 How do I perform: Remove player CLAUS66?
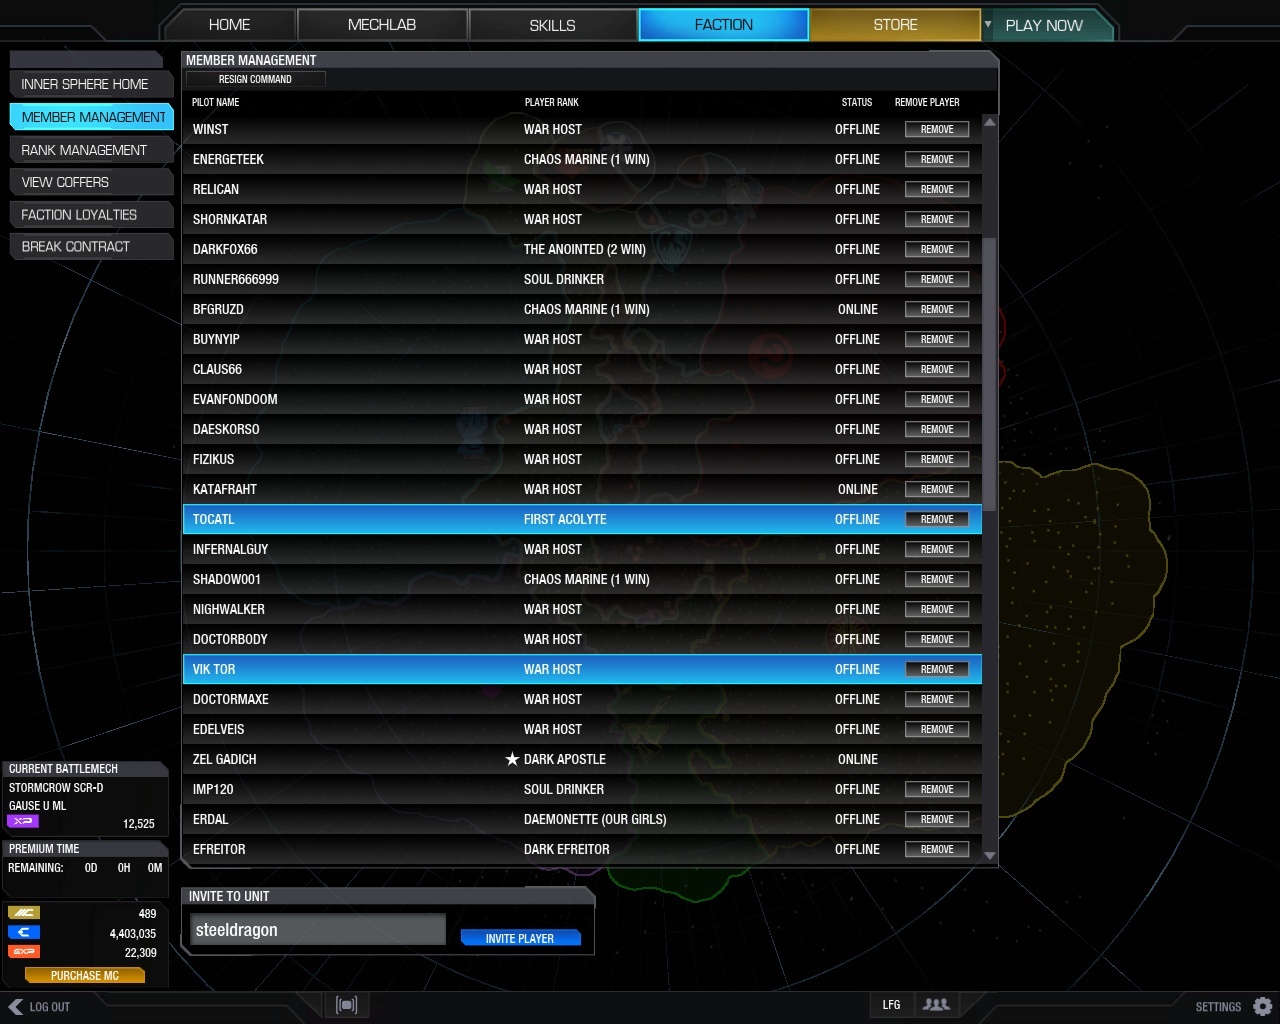pyautogui.click(x=937, y=369)
